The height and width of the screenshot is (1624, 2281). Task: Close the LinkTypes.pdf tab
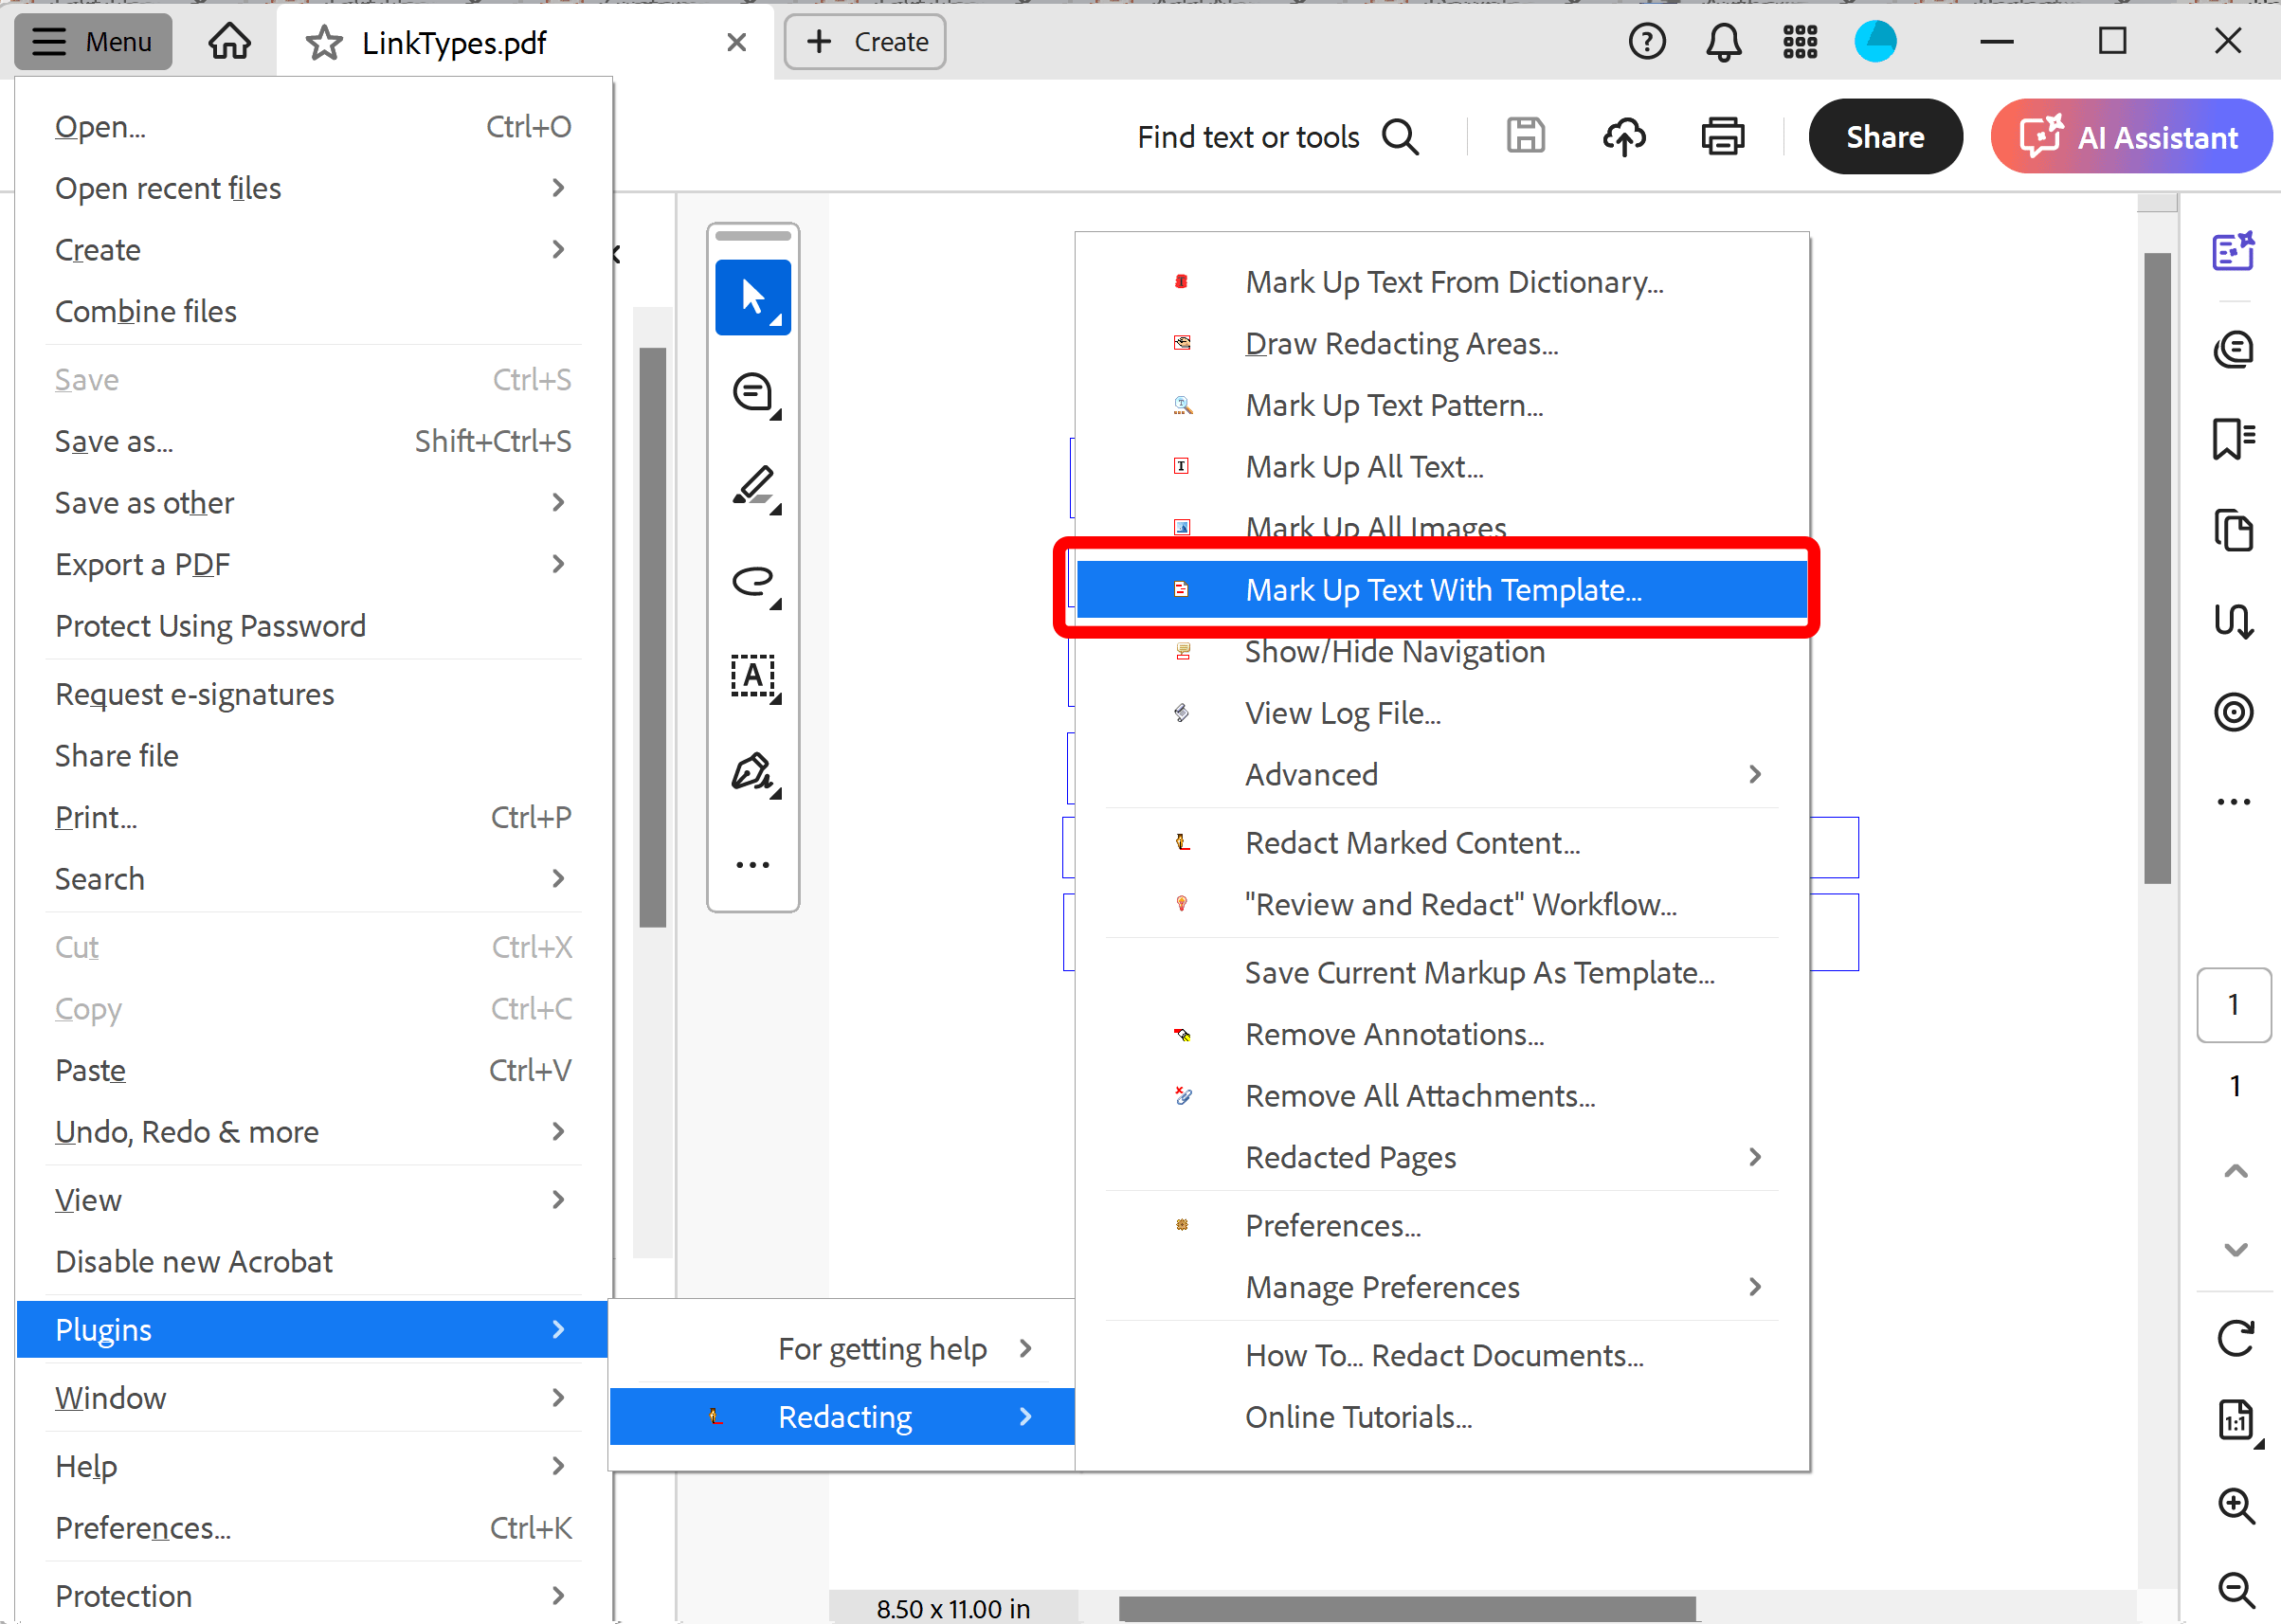click(736, 43)
